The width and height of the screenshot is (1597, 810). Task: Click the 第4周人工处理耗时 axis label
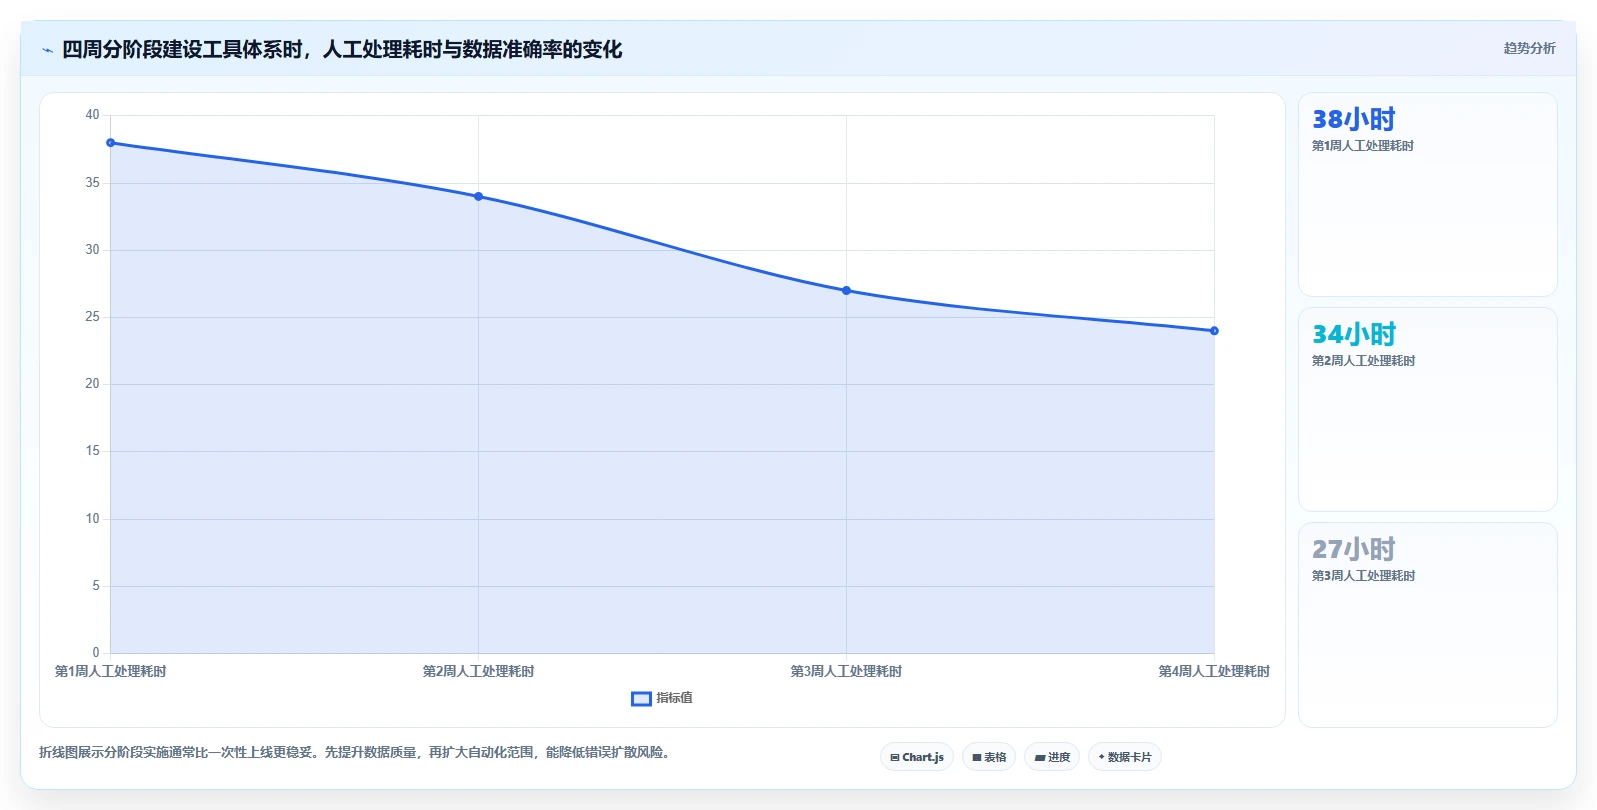pyautogui.click(x=1214, y=671)
